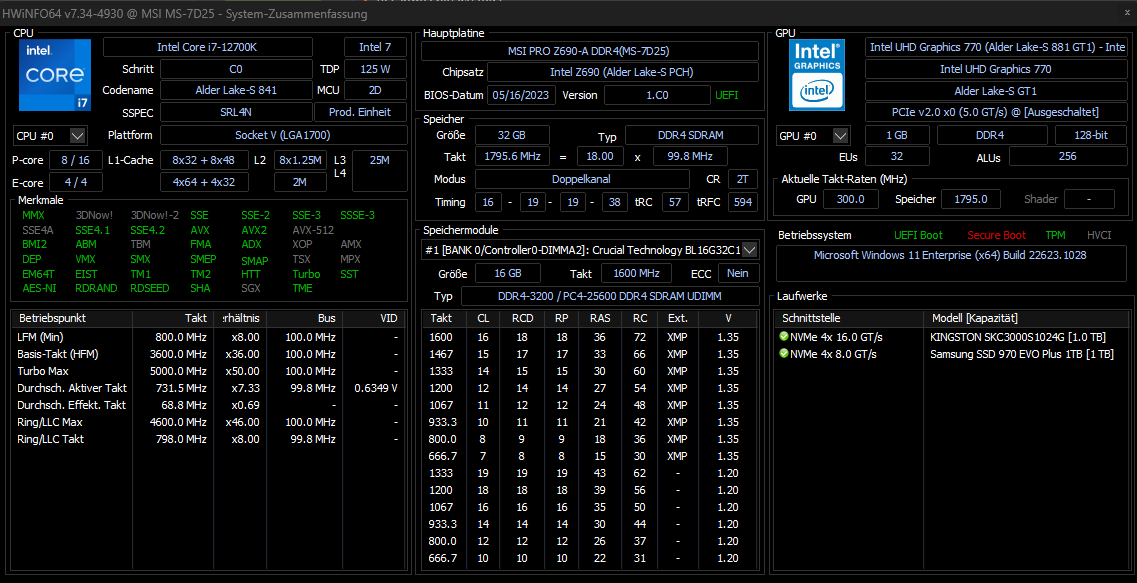Click the green UEFI label beside BIOS version

[727, 95]
